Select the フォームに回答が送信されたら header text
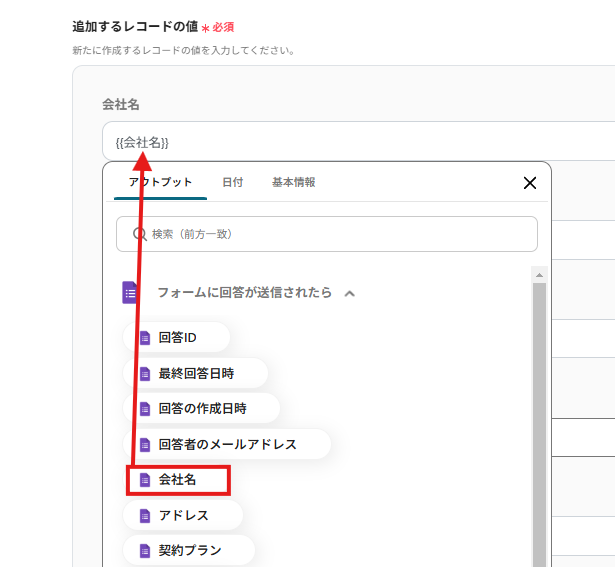This screenshot has height=567, width=615. click(244, 293)
